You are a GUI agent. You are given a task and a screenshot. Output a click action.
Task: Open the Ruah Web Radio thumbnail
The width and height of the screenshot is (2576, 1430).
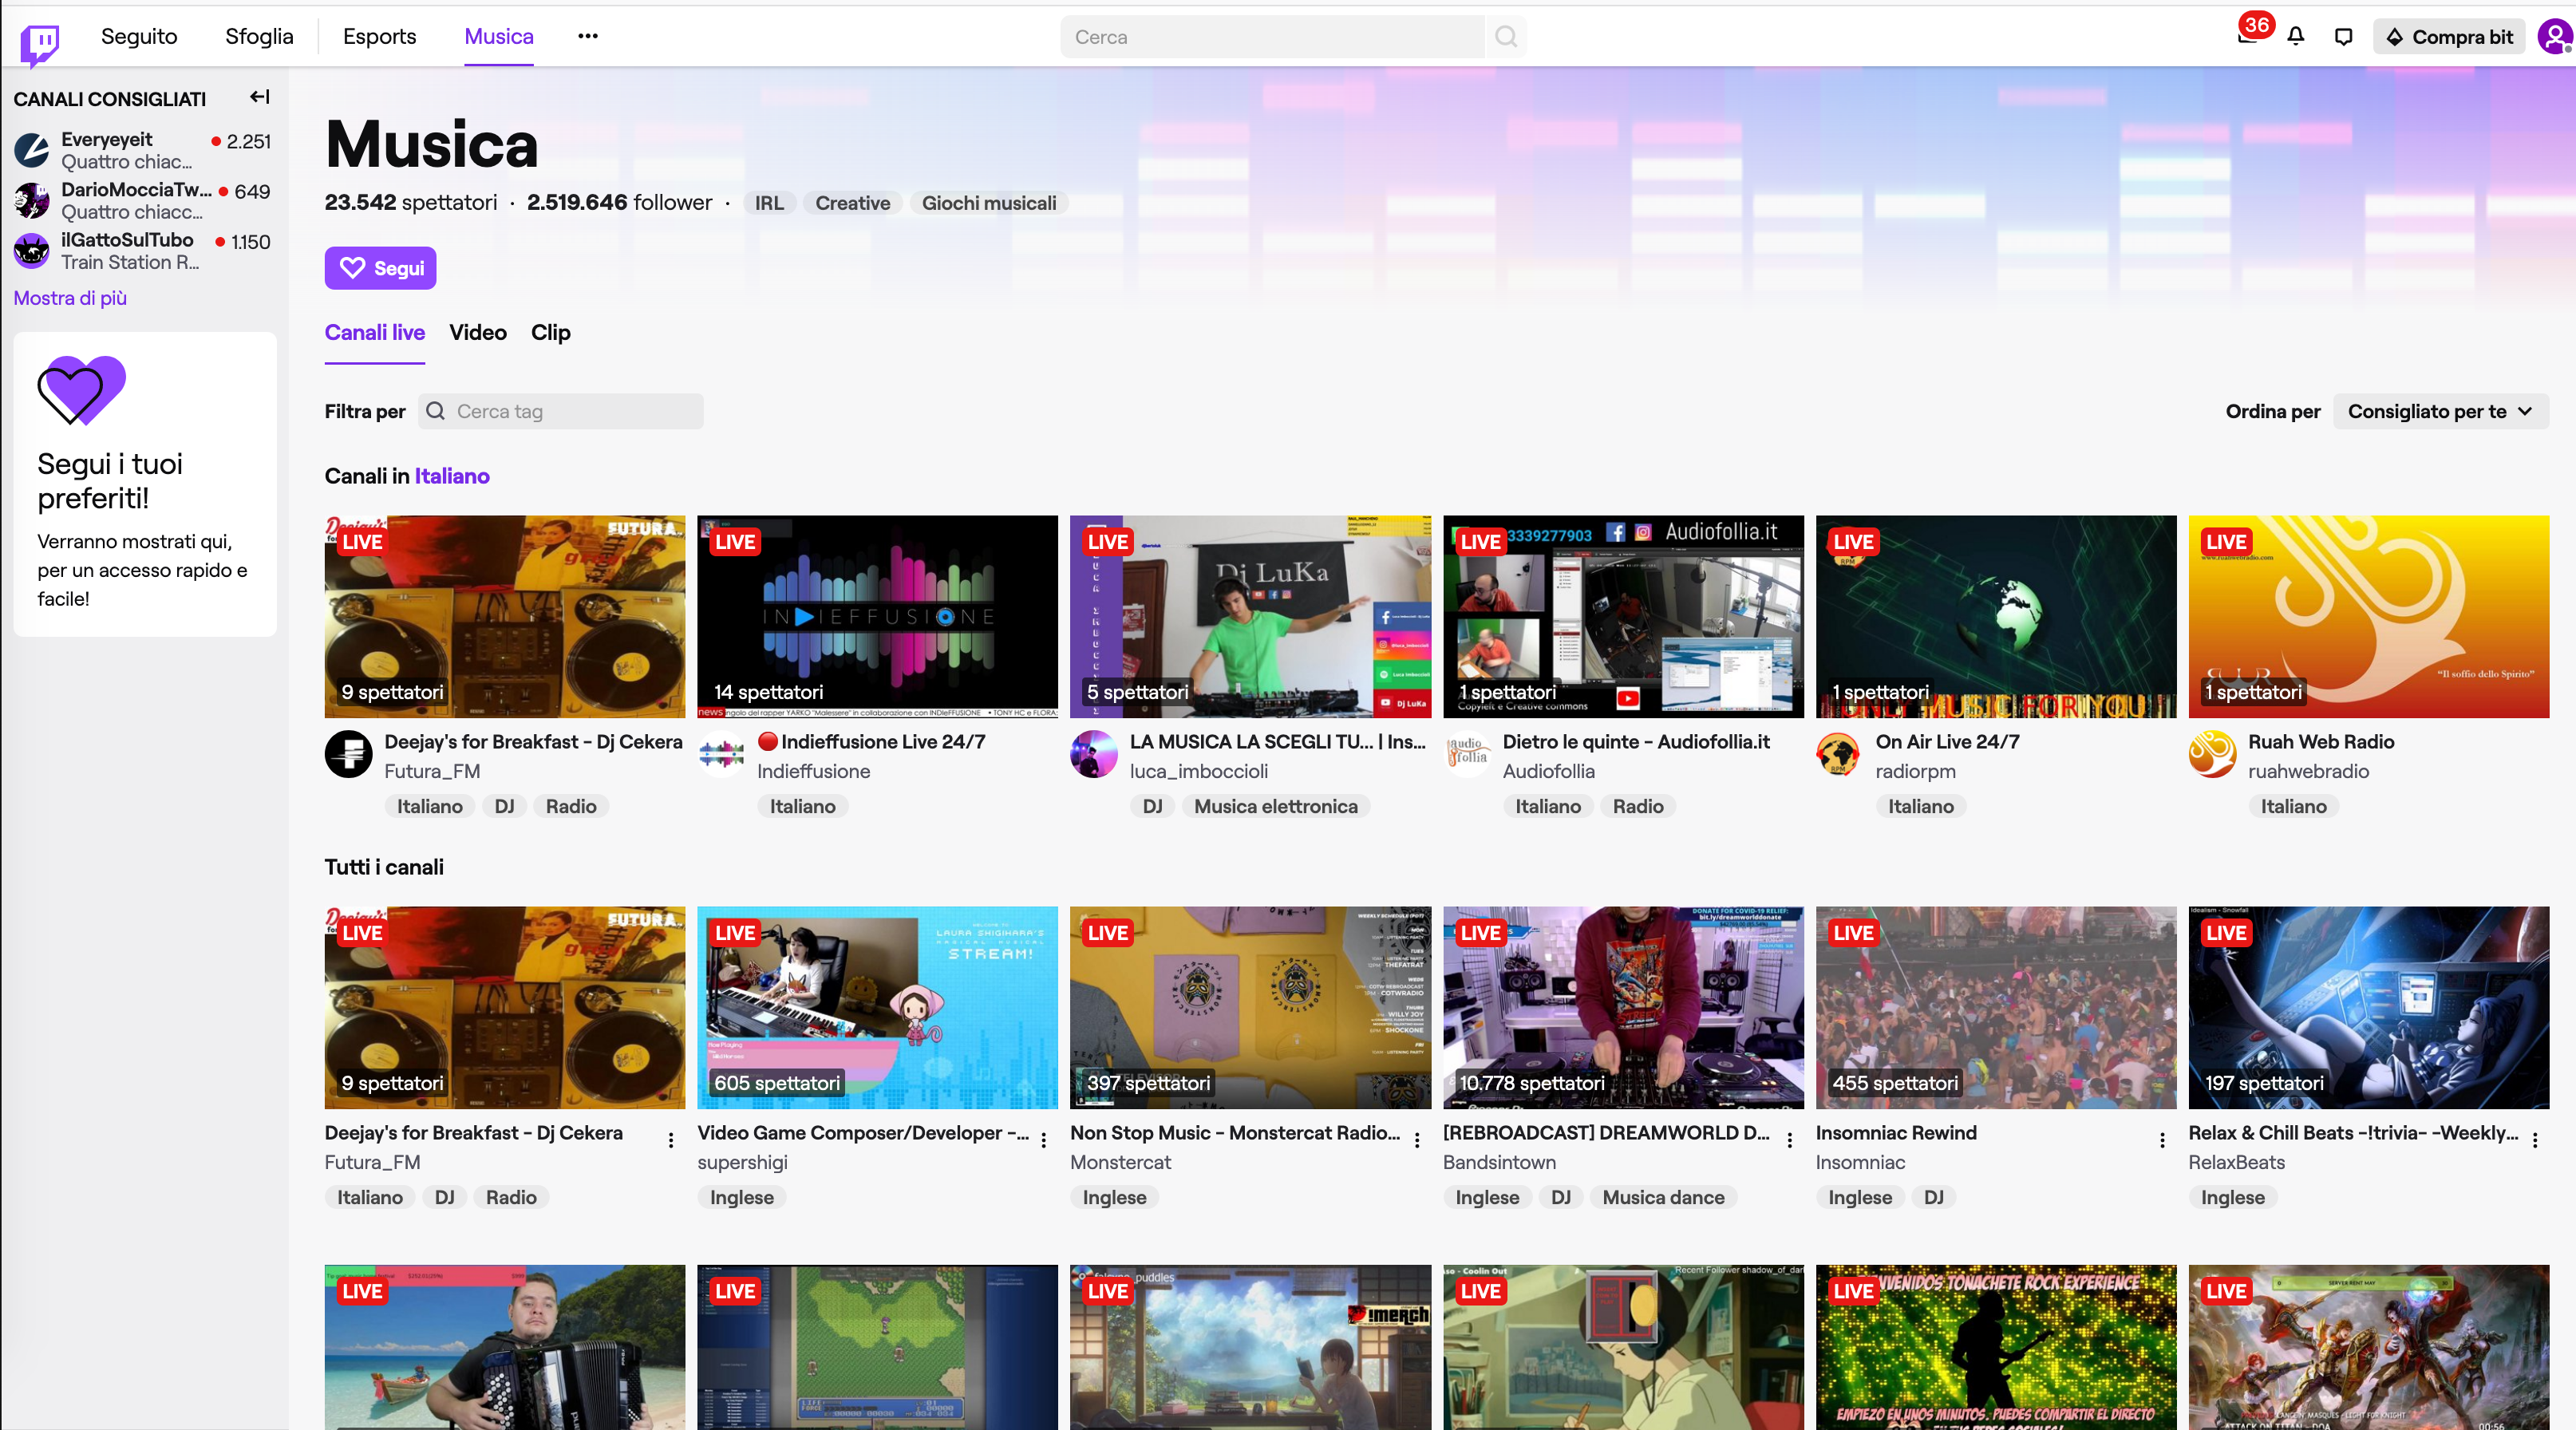pyautogui.click(x=2369, y=616)
